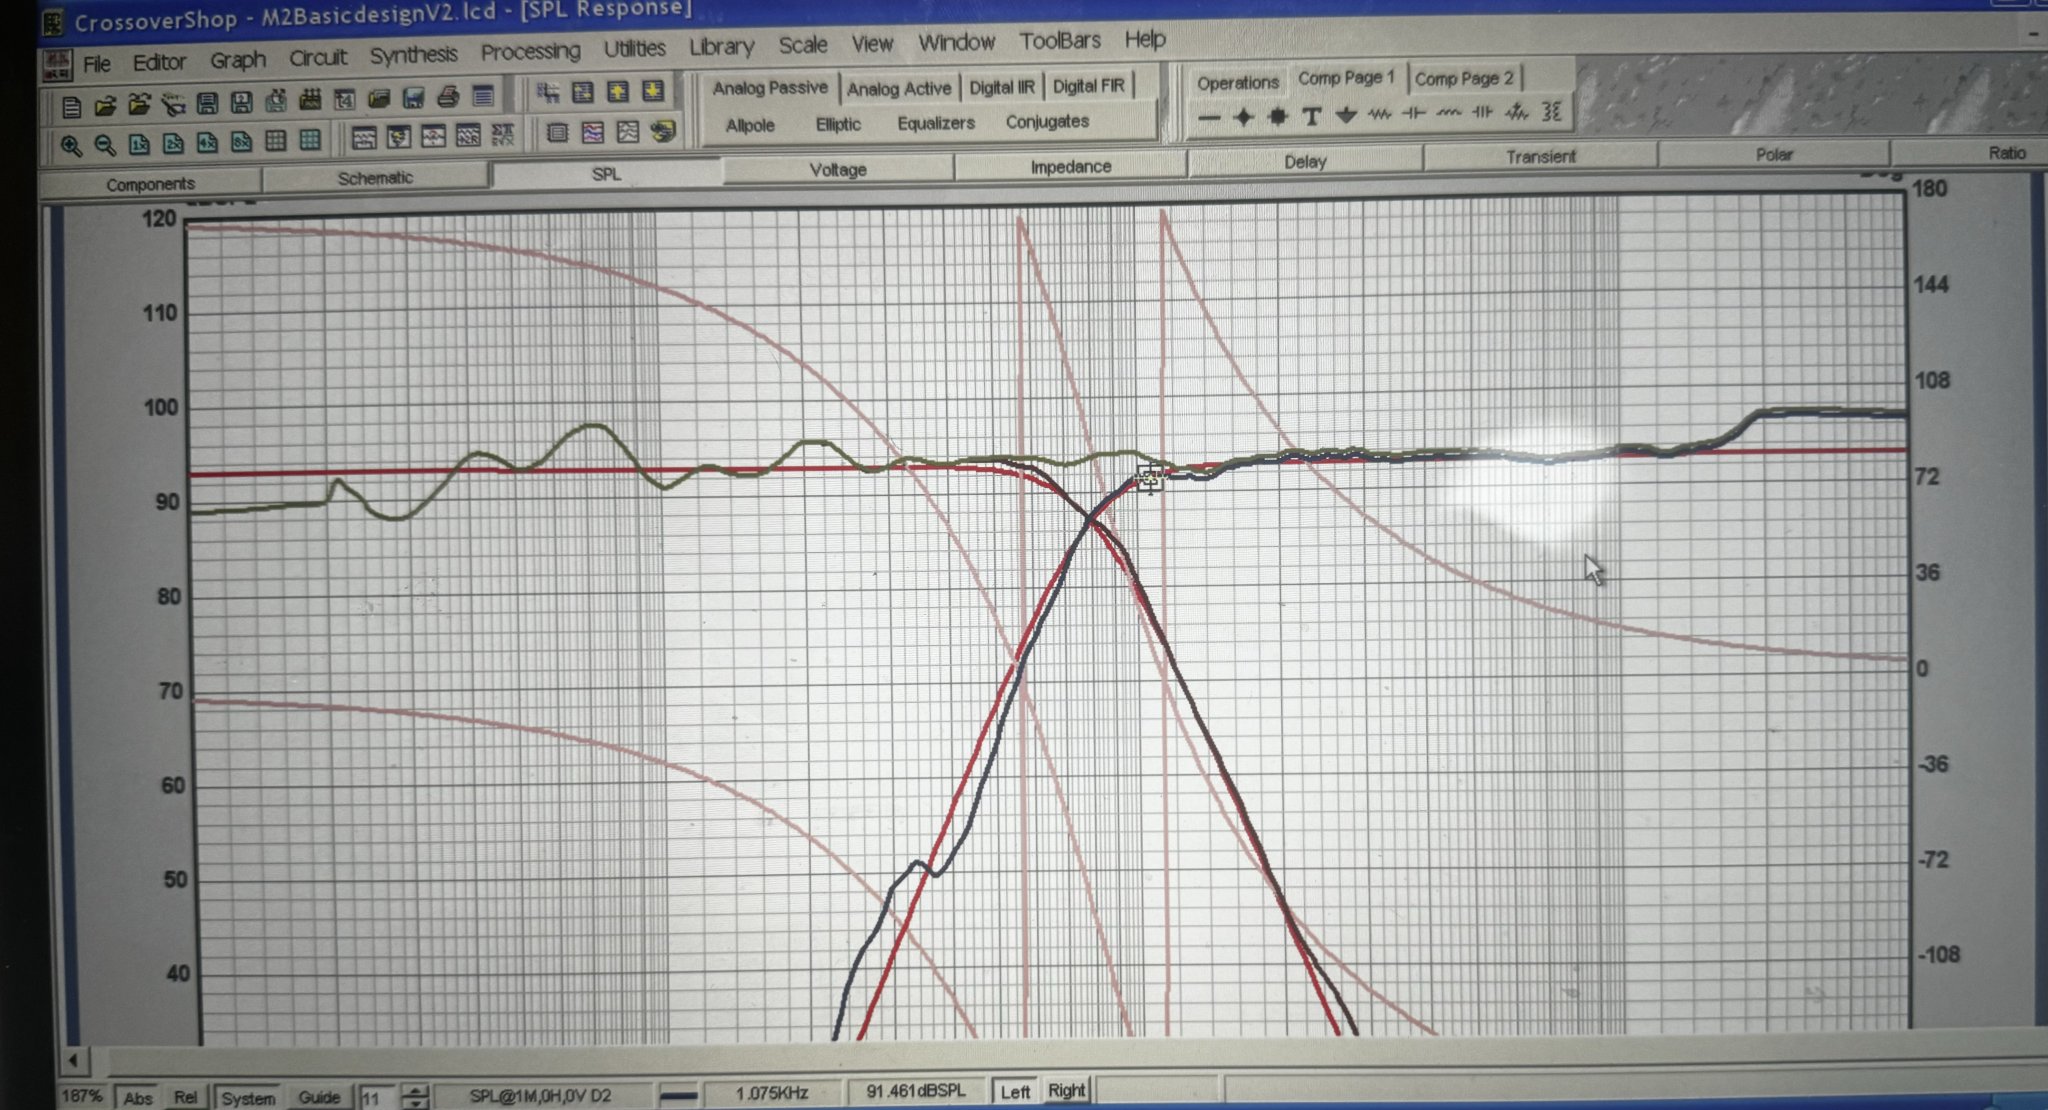Select the Transformer component icon

(1551, 111)
